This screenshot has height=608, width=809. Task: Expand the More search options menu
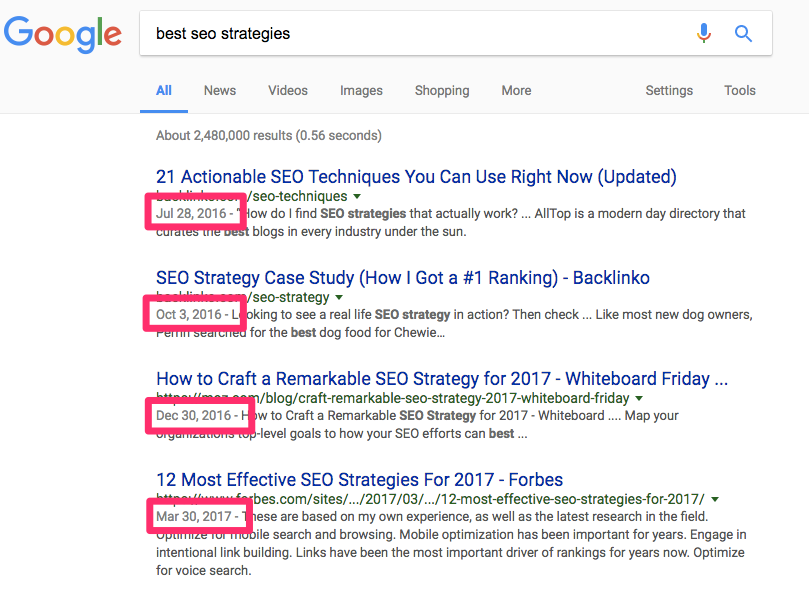point(516,90)
